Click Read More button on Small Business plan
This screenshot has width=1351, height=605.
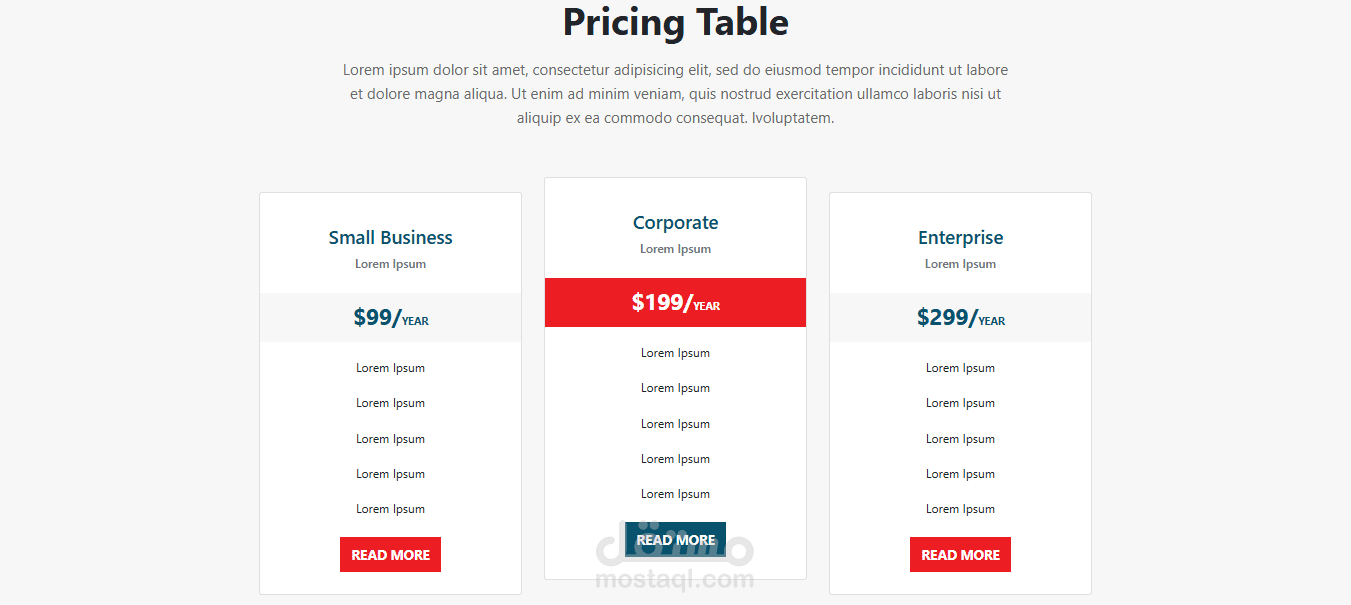[390, 555]
